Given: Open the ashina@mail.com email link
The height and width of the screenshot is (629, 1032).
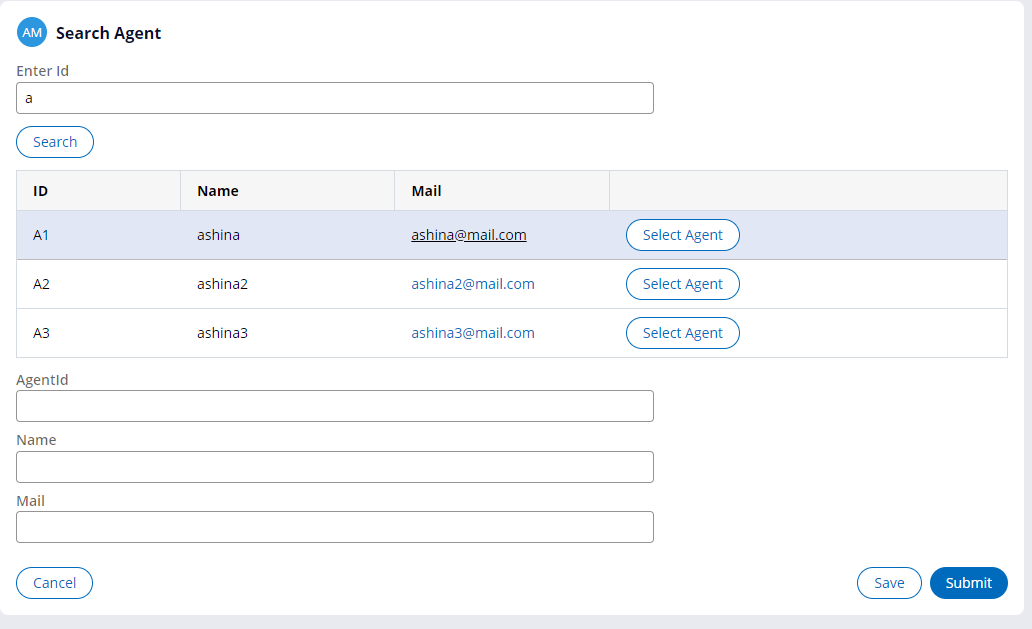Looking at the screenshot, I should [468, 234].
